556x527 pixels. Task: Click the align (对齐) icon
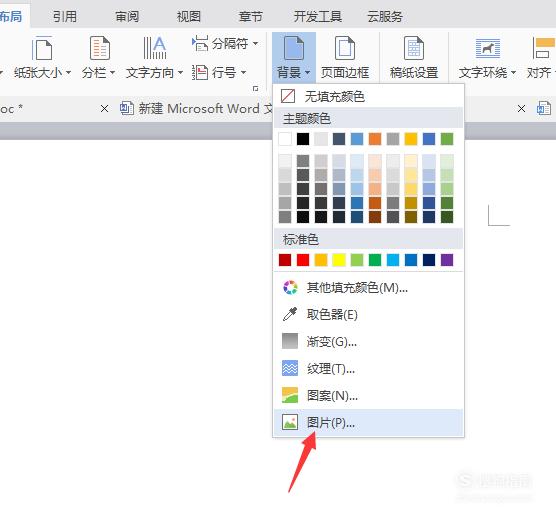[x=543, y=48]
